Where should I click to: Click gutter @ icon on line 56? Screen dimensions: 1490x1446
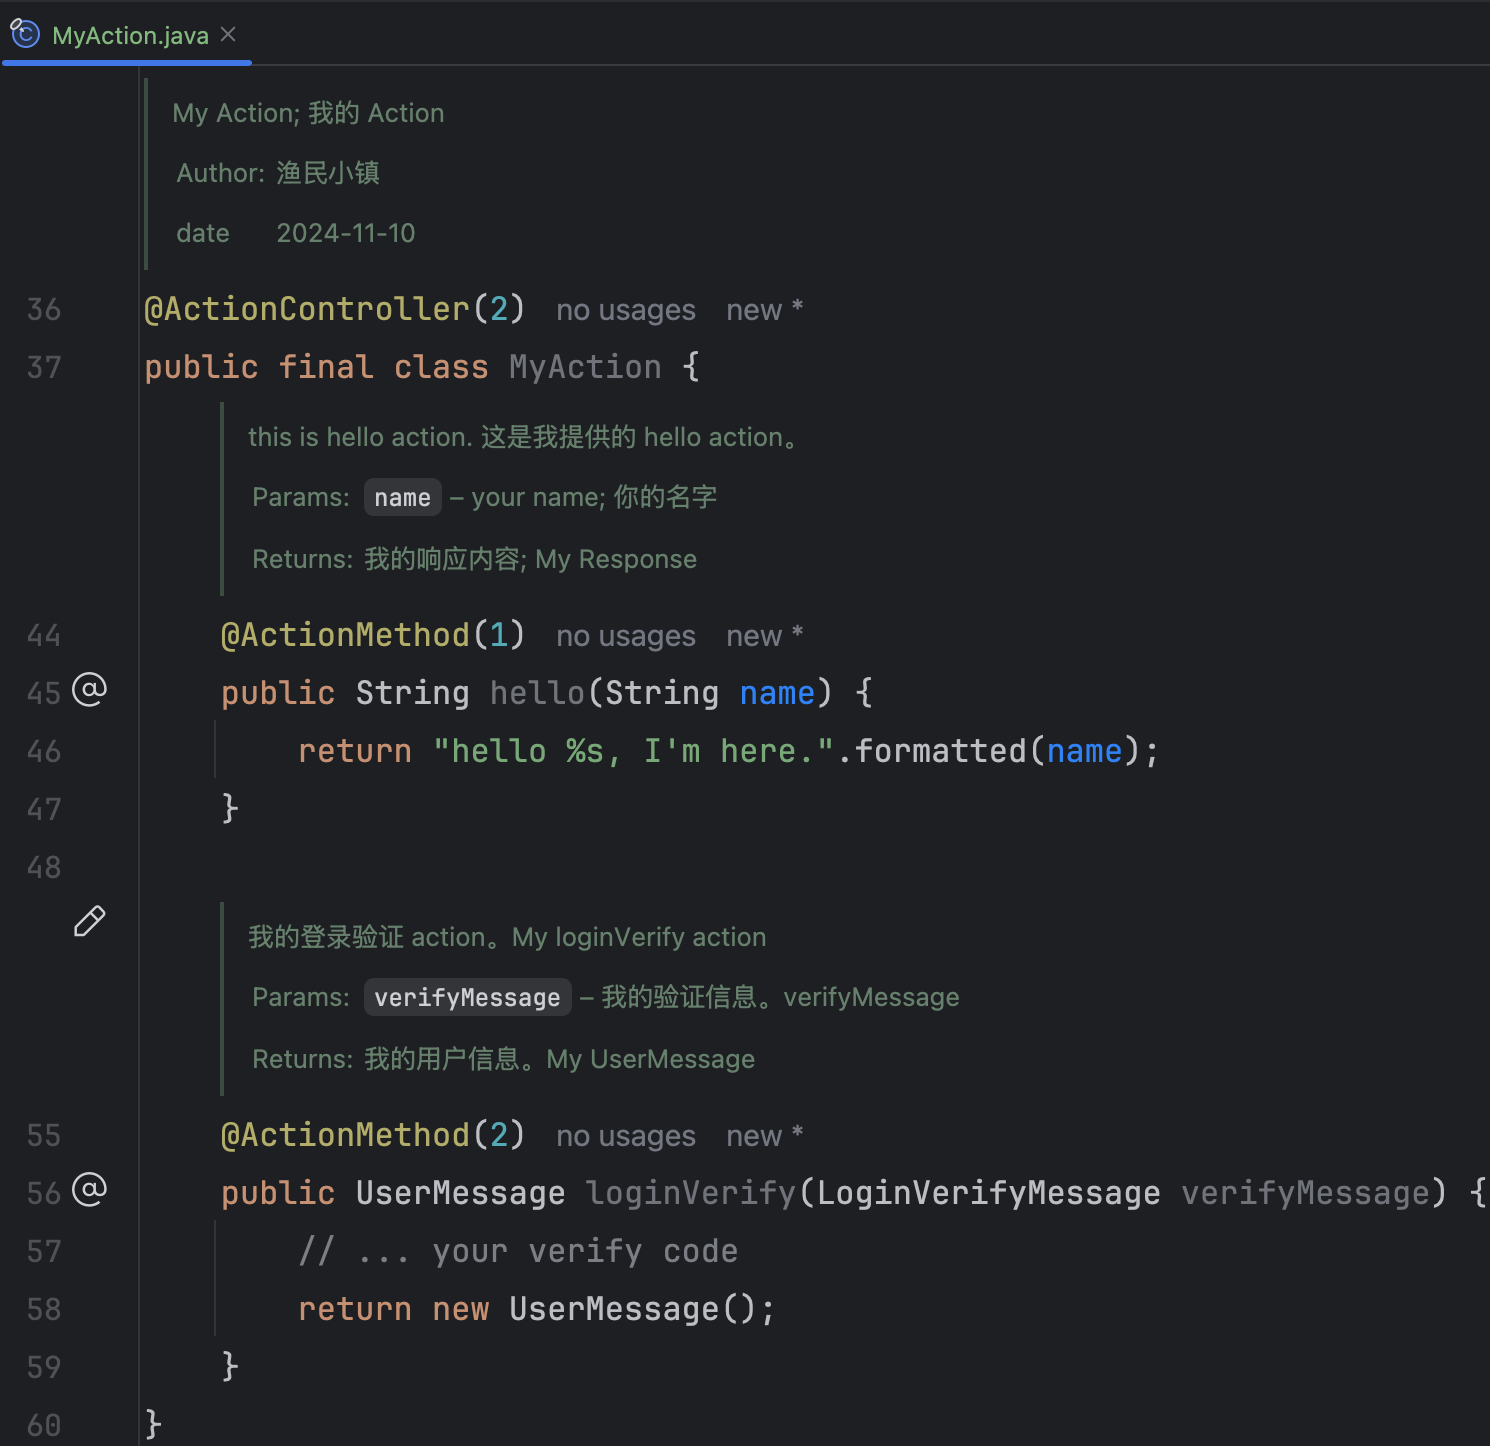tap(90, 1190)
